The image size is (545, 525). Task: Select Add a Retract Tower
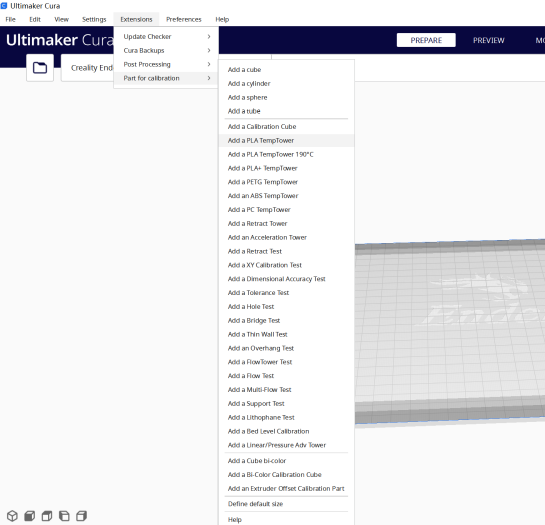[x=286, y=224]
